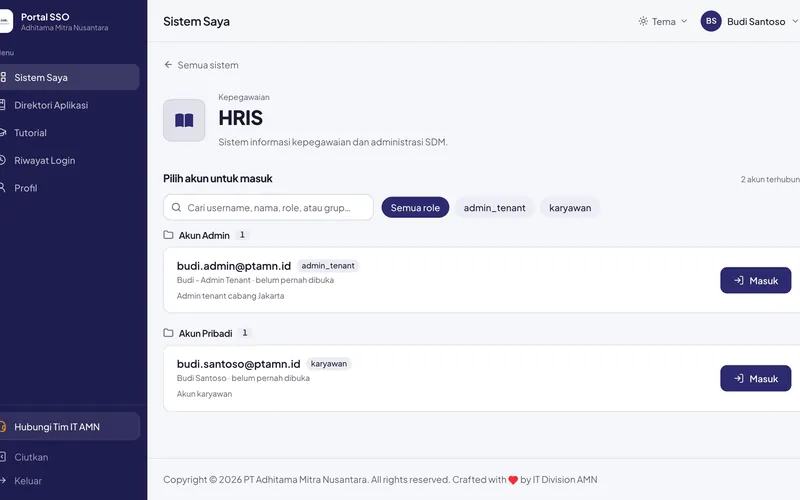This screenshot has width=800, height=500.
Task: Click the sun icon beside Tema
Action: pyautogui.click(x=643, y=21)
